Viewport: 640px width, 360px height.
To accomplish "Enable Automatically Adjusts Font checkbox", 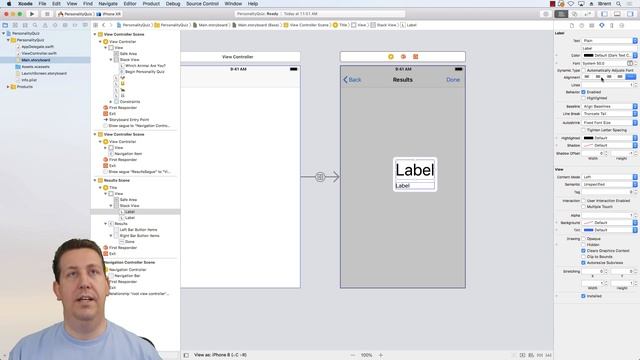I will (583, 71).
